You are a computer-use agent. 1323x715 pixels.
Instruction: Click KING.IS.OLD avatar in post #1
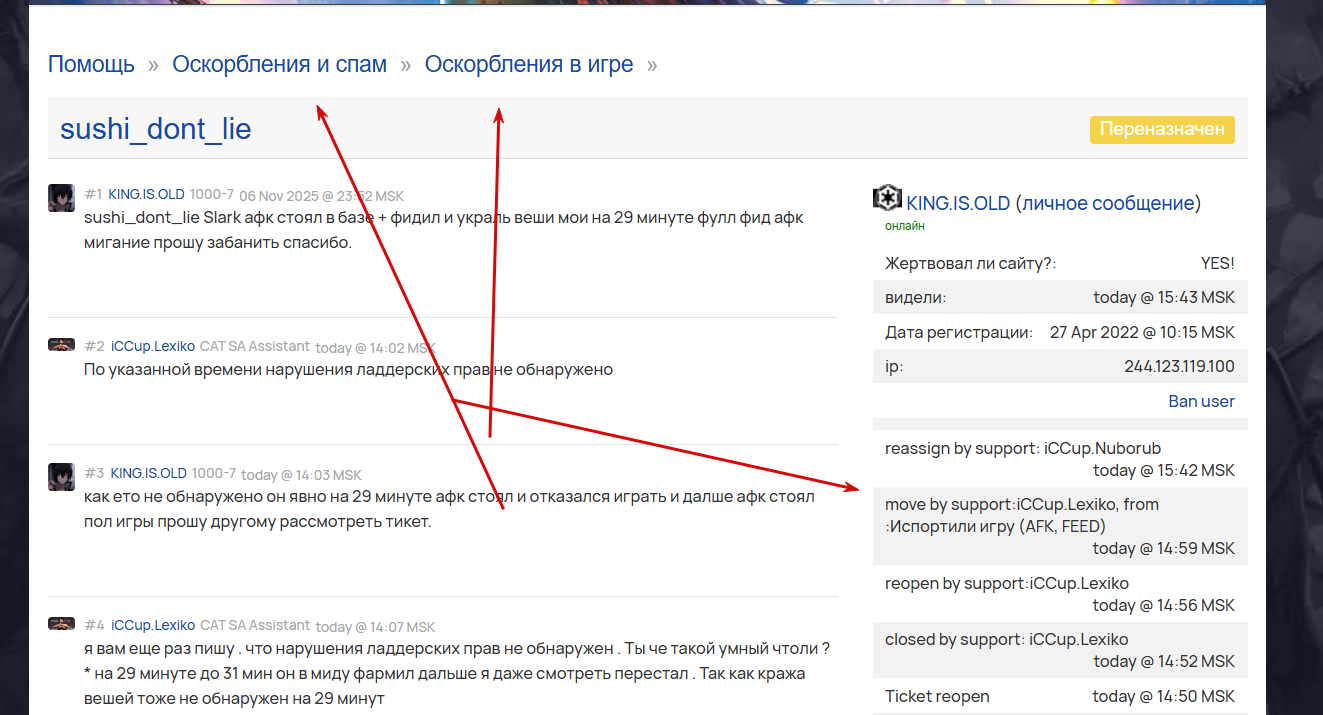pos(61,197)
